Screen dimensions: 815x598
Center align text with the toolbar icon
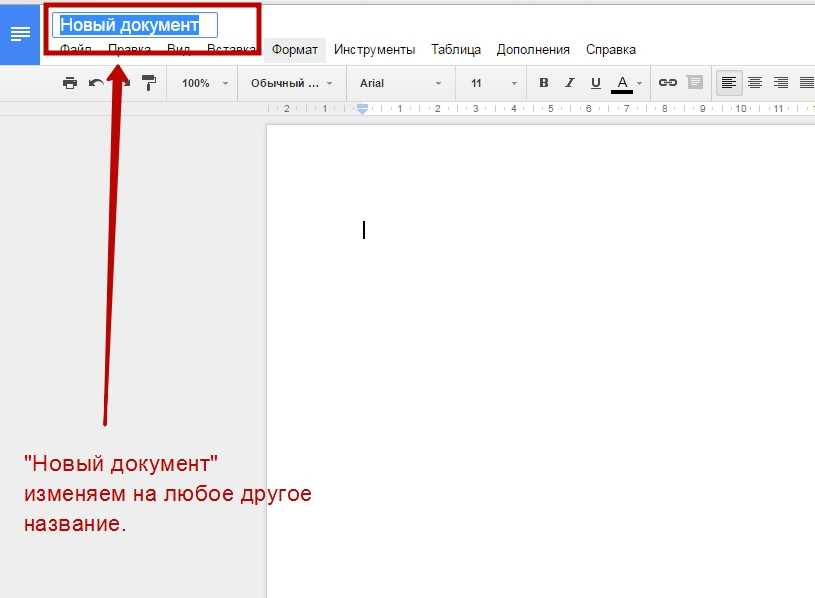click(755, 83)
